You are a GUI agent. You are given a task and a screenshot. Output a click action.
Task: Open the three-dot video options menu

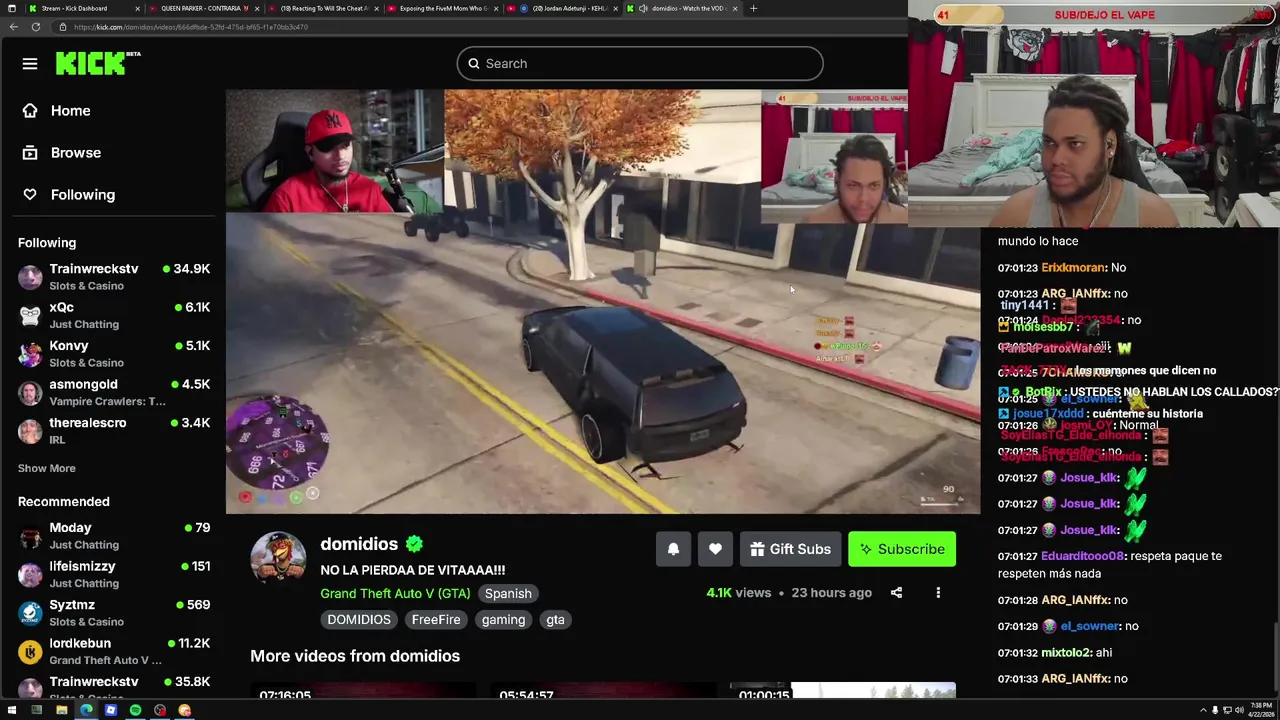coord(938,593)
